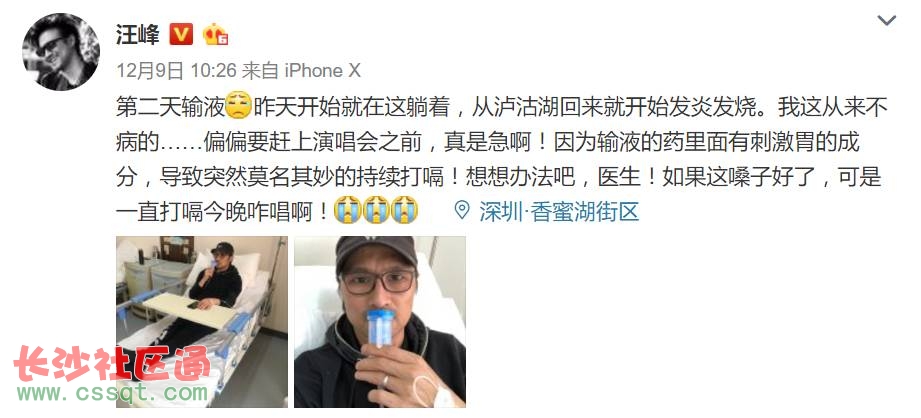This screenshot has height=418, width=921.
Task: Click the iPhone X source link
Action: [x=322, y=71]
